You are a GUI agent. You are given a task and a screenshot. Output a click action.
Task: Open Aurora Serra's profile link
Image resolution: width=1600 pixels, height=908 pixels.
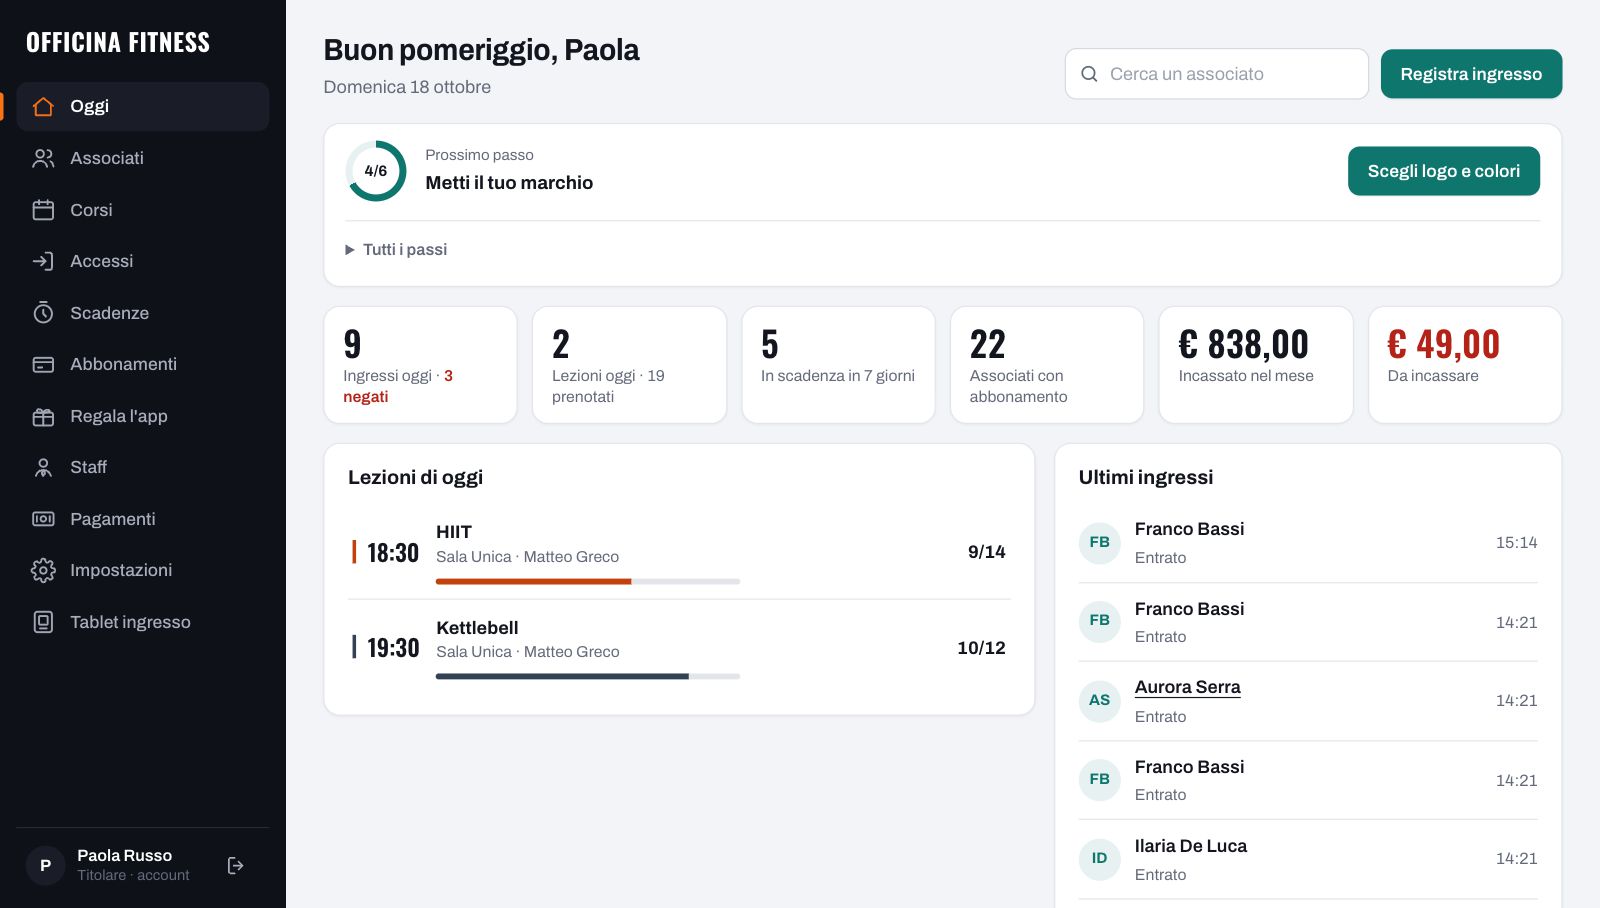coord(1187,687)
